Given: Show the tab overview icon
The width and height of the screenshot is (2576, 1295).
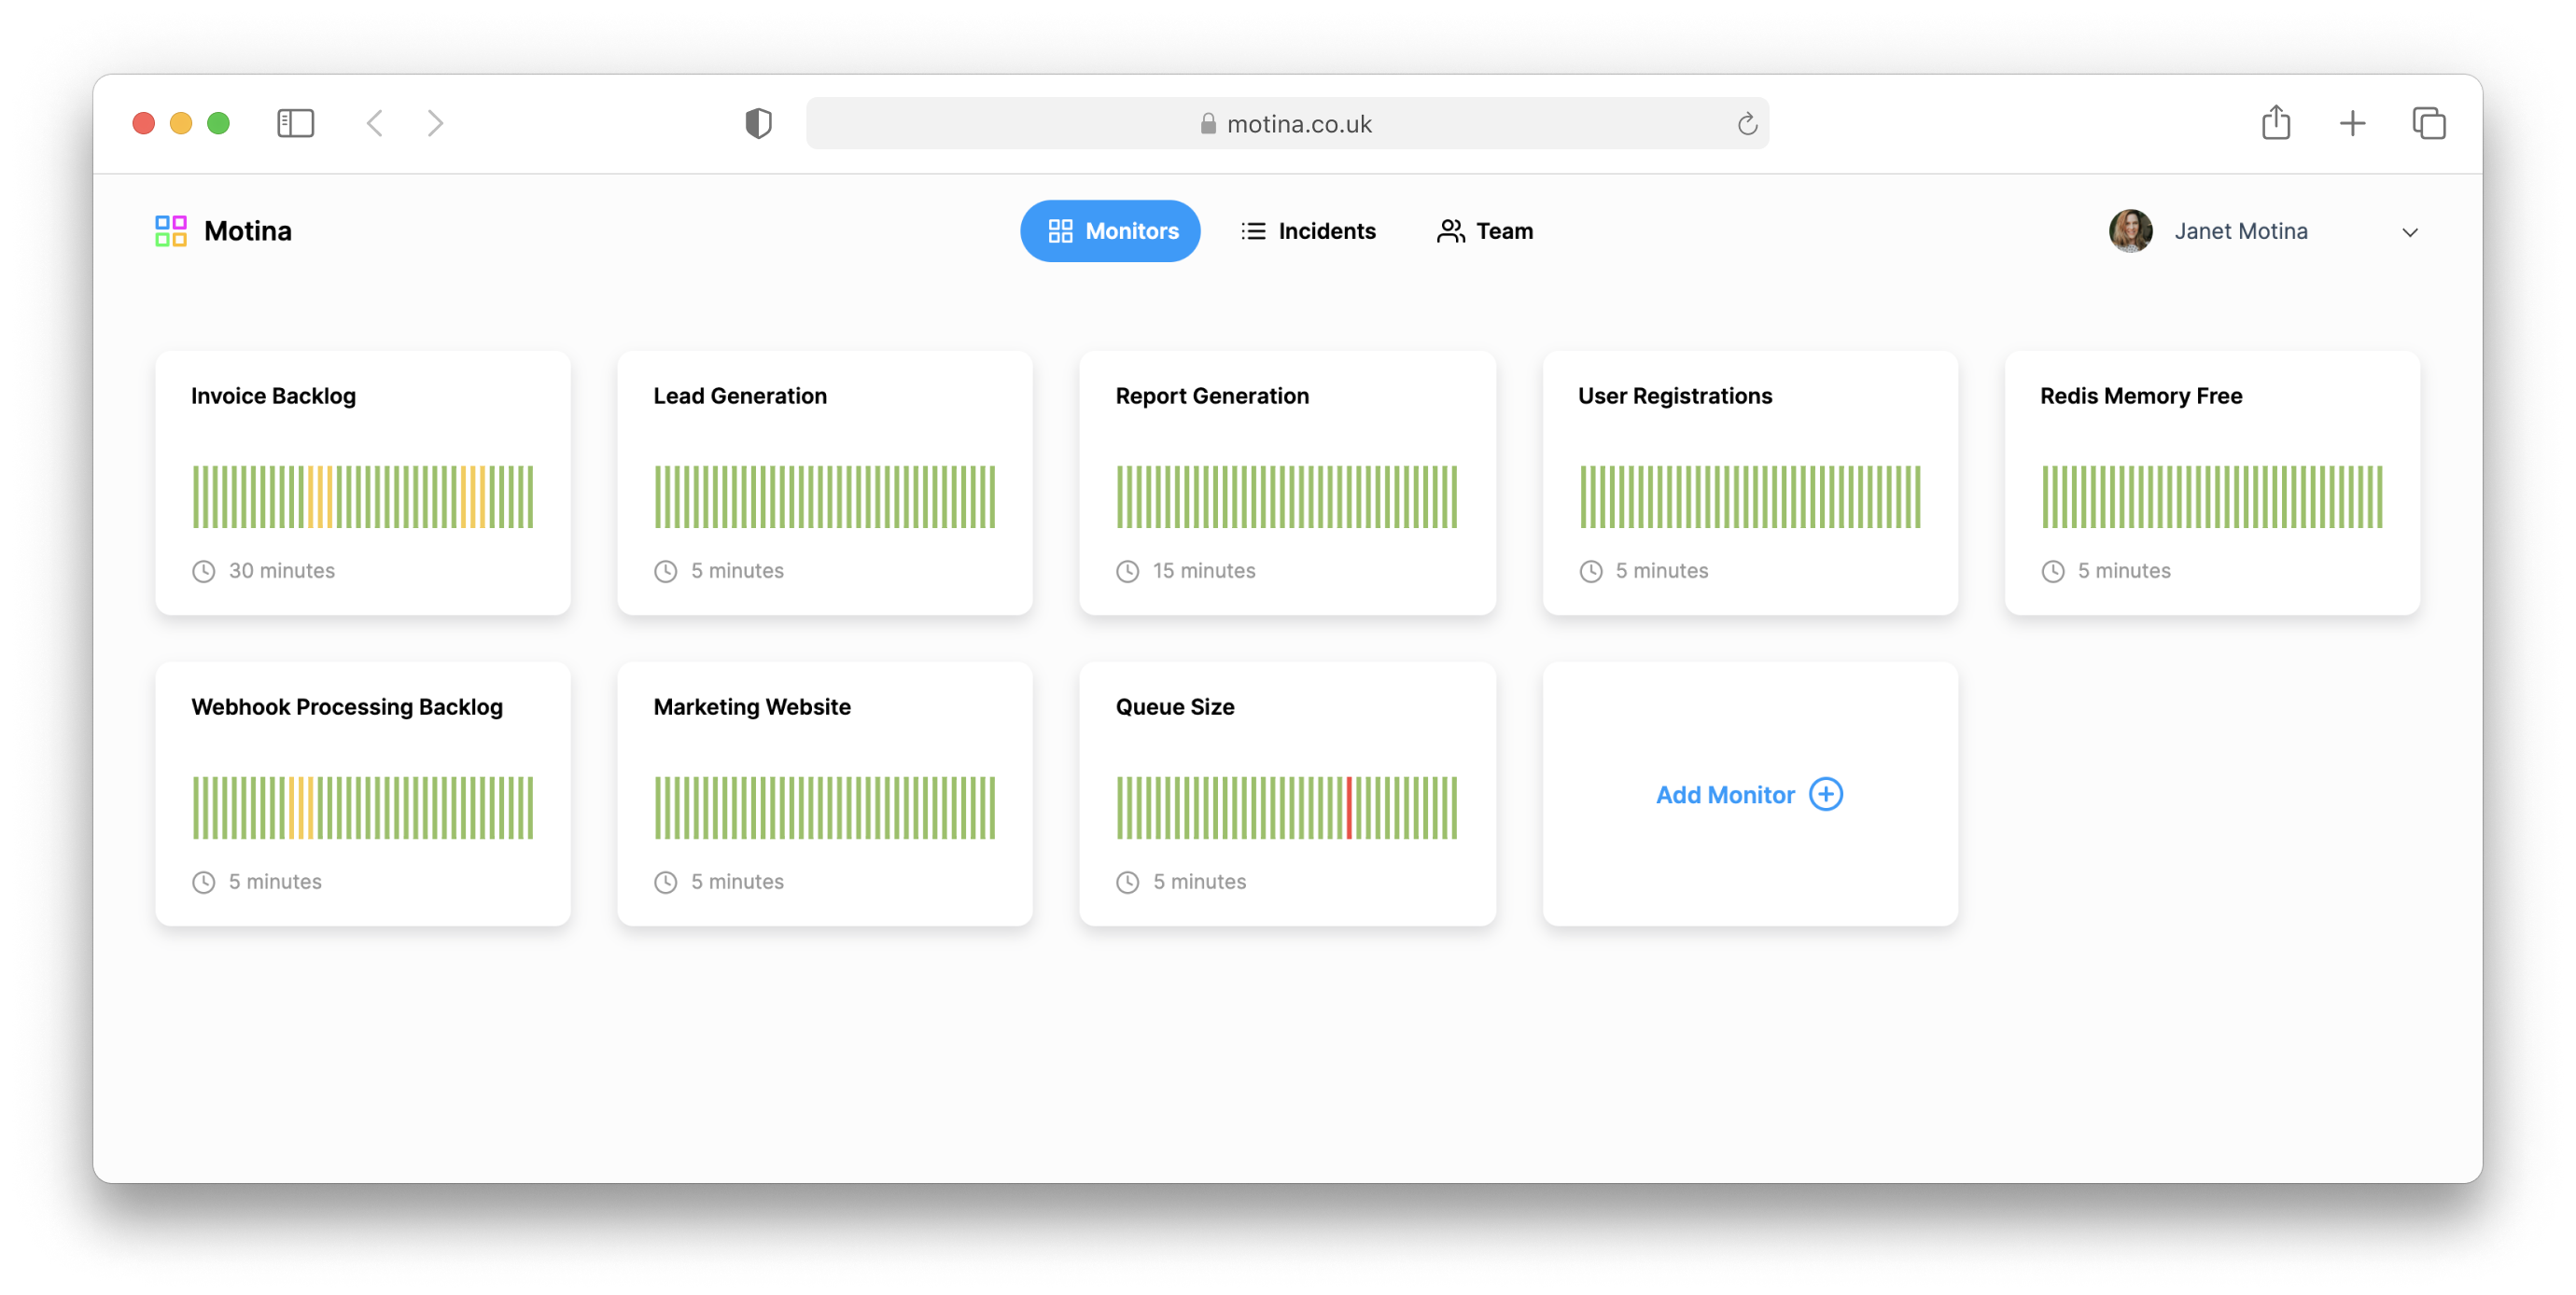Looking at the screenshot, I should click(2429, 123).
